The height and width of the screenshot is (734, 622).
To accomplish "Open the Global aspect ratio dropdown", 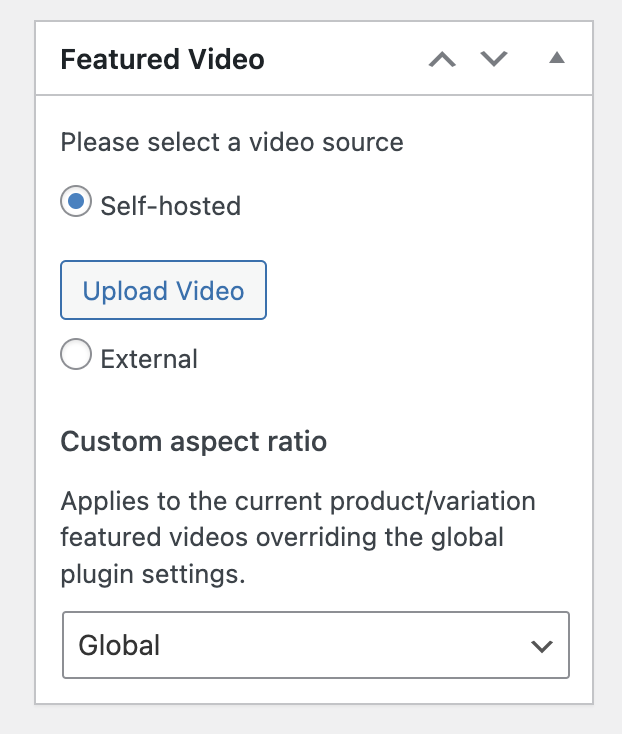I will (315, 645).
